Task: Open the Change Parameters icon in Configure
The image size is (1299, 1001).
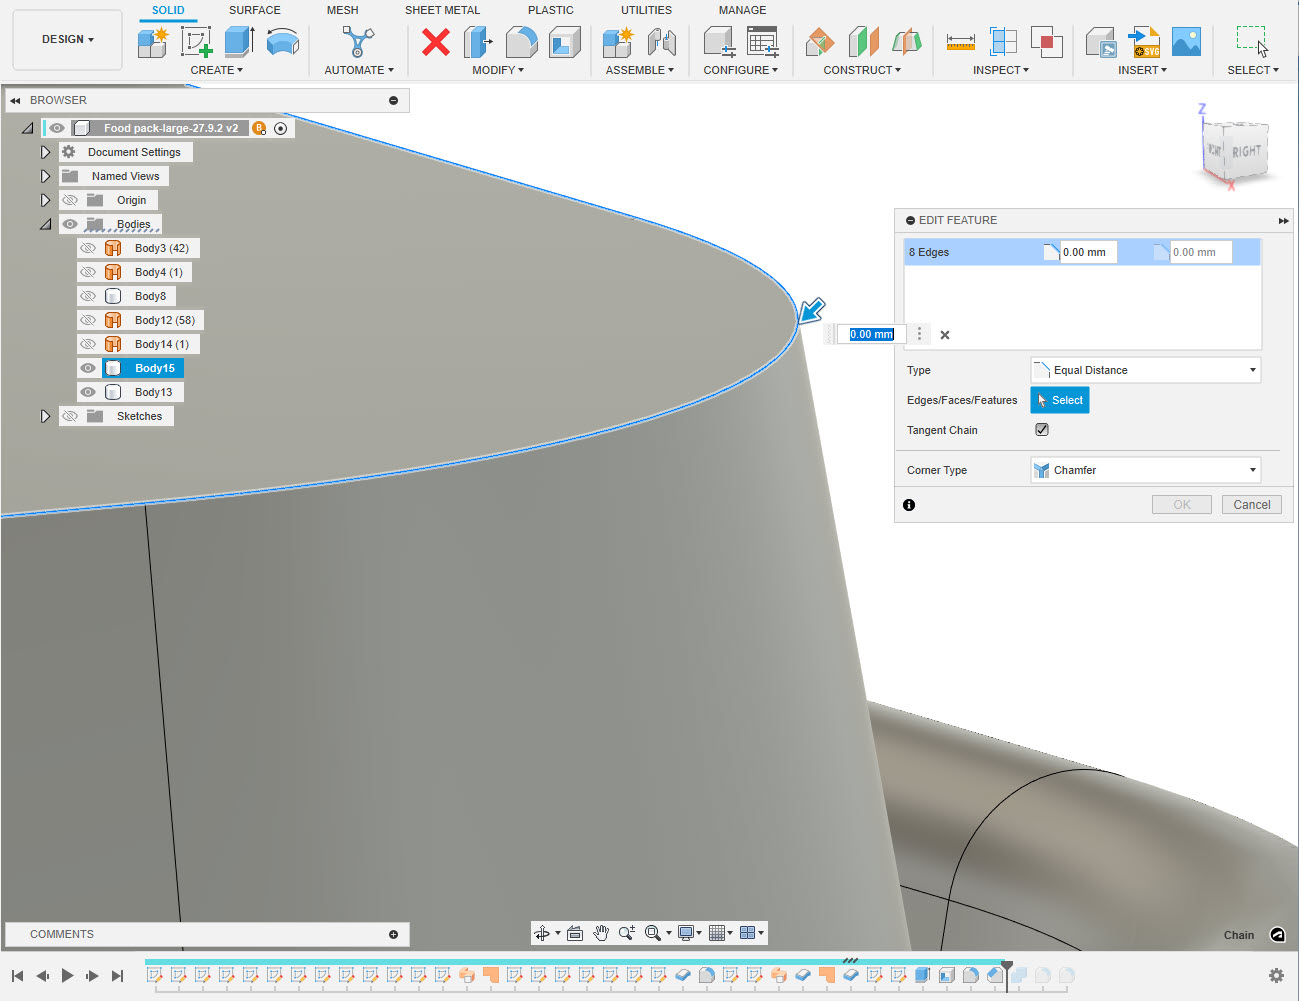Action: [x=763, y=42]
